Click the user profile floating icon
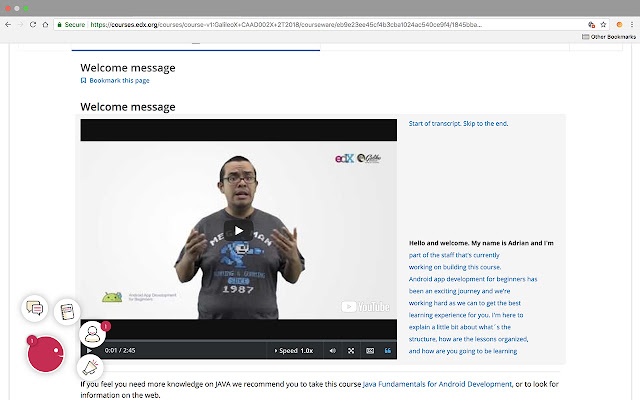Image resolution: width=640 pixels, height=400 pixels. click(x=92, y=334)
